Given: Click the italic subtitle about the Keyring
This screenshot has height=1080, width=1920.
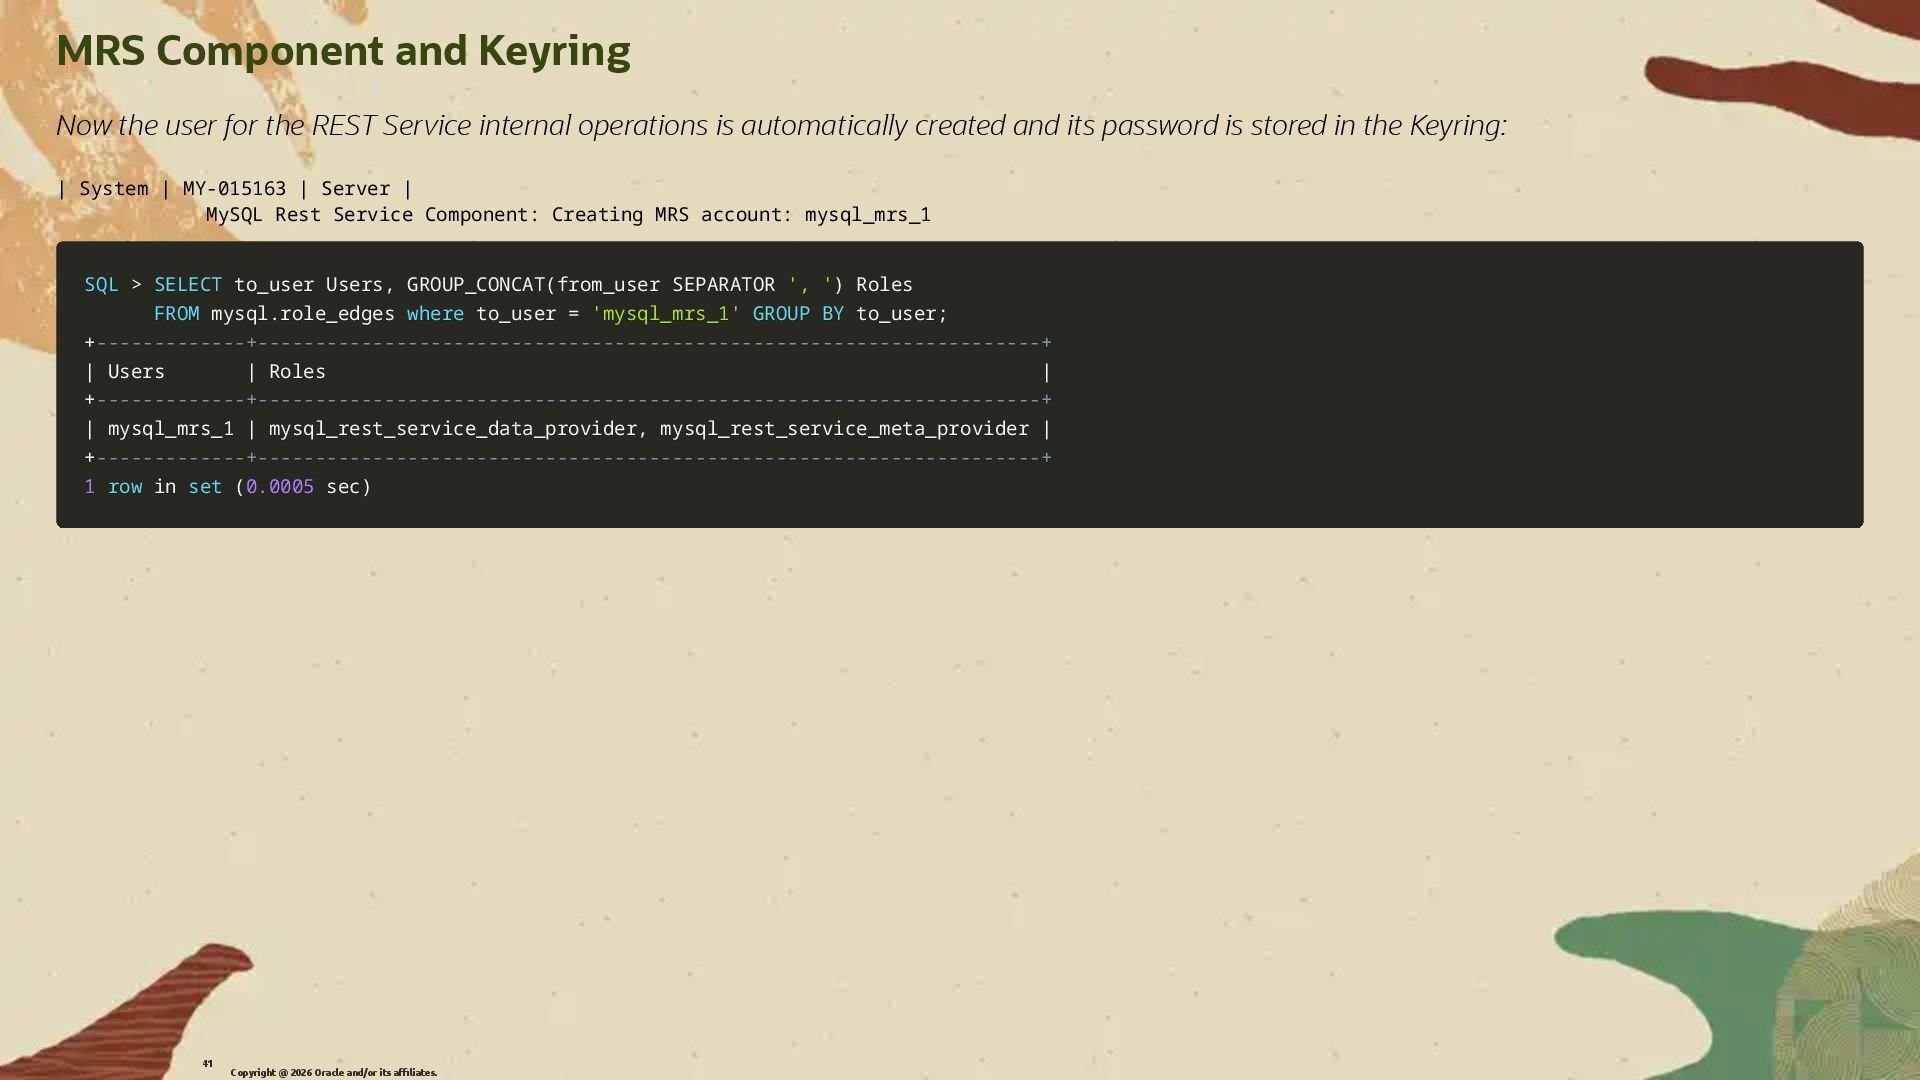Looking at the screenshot, I should [780, 126].
